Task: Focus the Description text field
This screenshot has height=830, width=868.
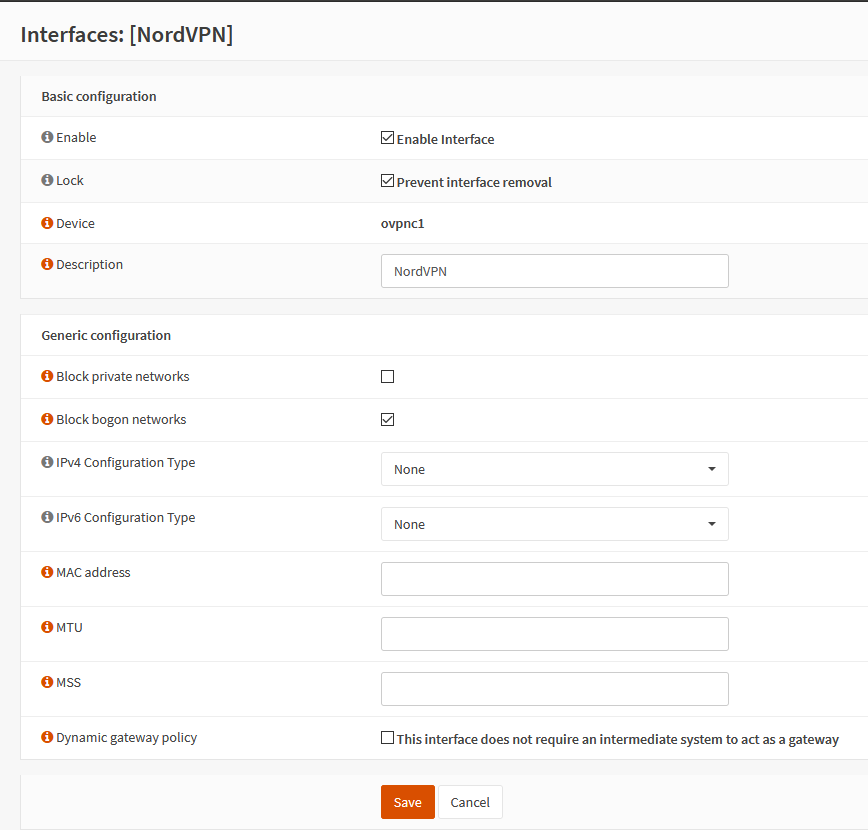Action: [554, 271]
